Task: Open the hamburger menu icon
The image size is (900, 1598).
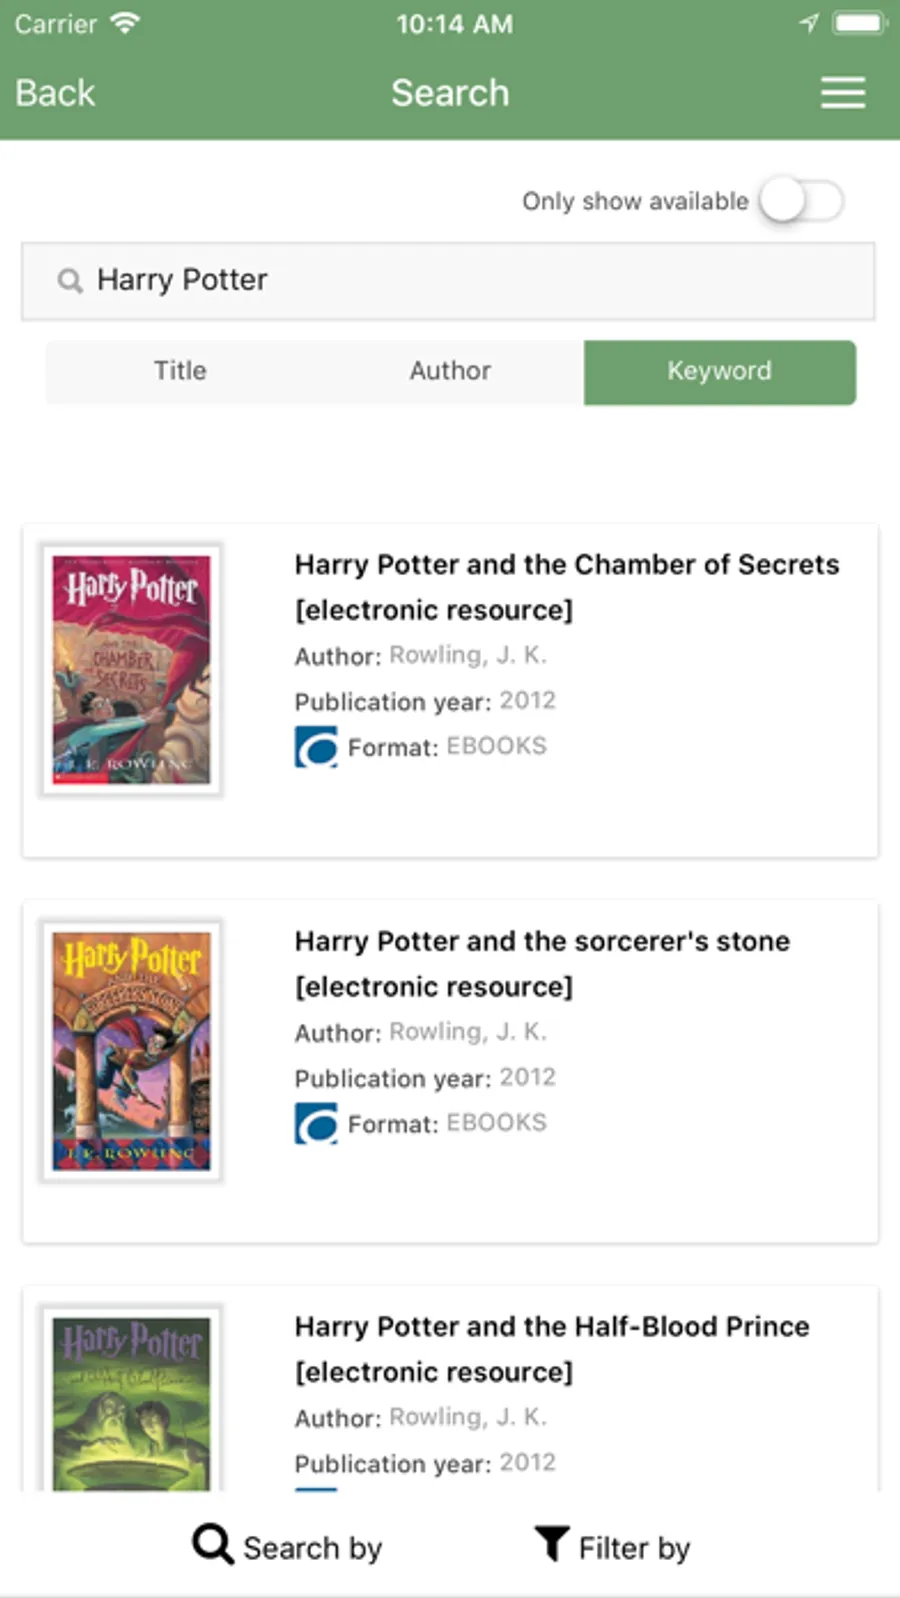Action: click(x=843, y=93)
